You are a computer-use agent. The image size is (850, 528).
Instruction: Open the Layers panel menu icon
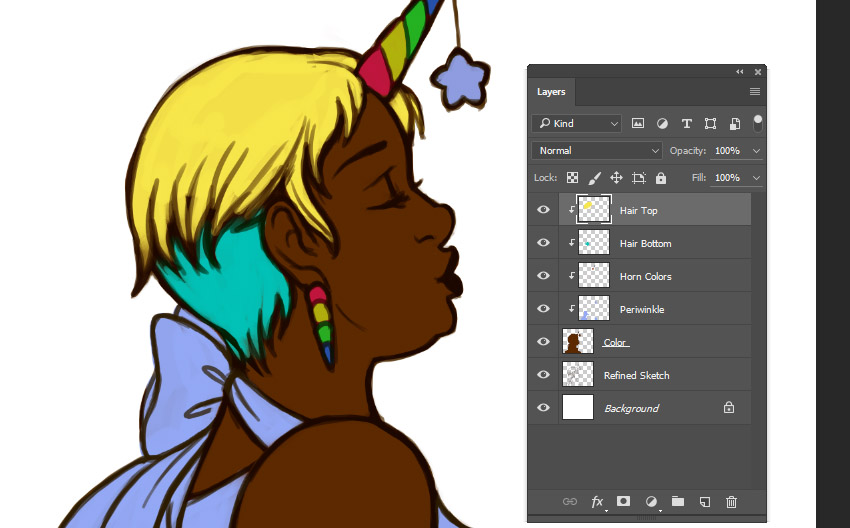pos(755,92)
